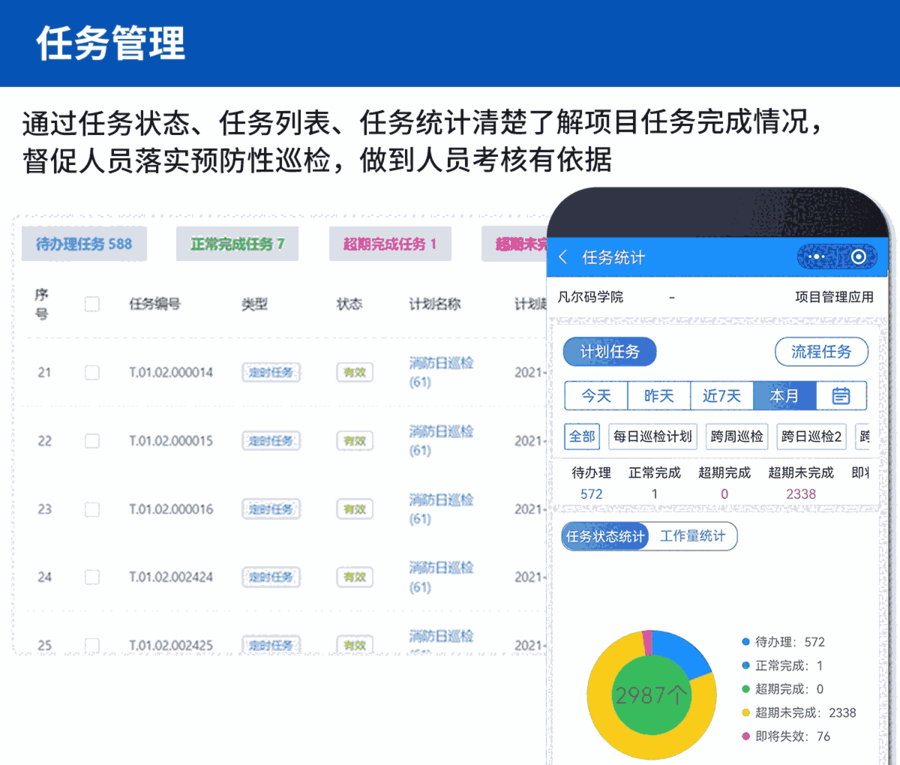Click the 有效 status badge in row 24

pyautogui.click(x=353, y=577)
